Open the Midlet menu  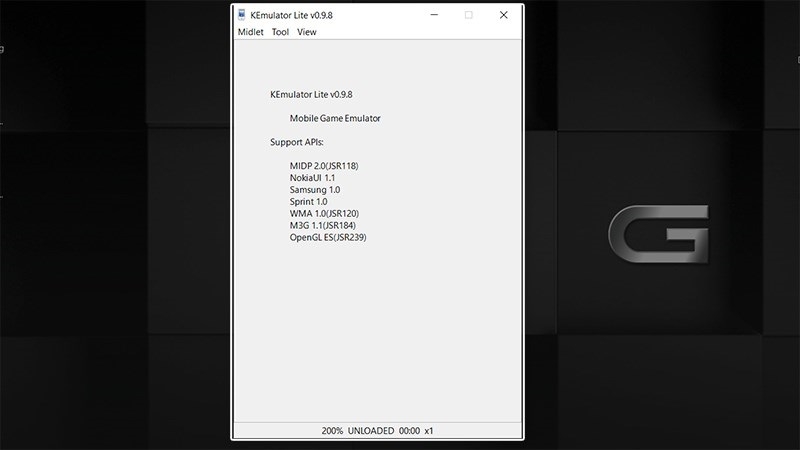(250, 32)
